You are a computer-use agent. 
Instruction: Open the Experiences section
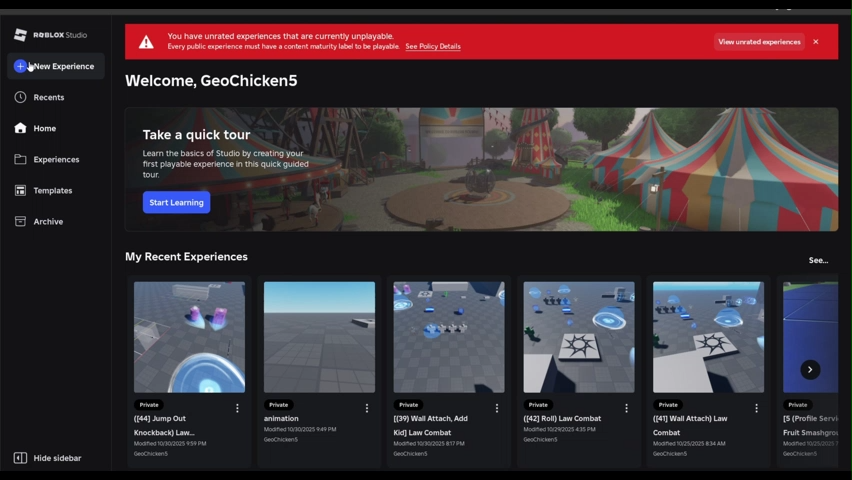pos(56,159)
